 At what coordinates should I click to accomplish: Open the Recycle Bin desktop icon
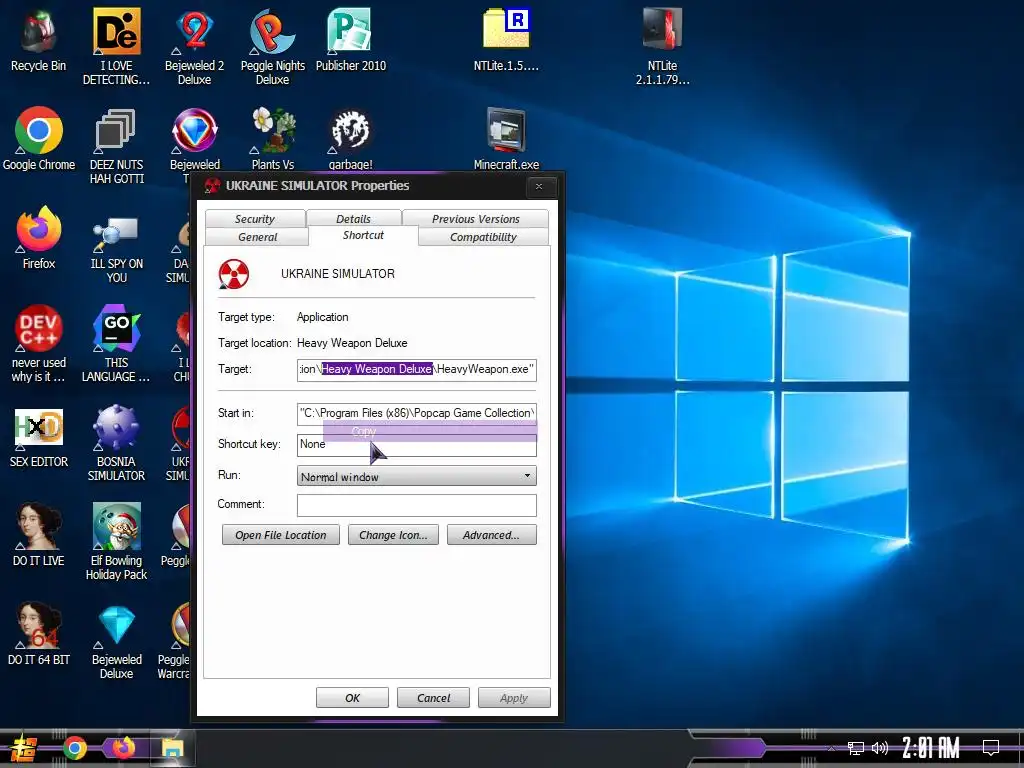[38, 39]
